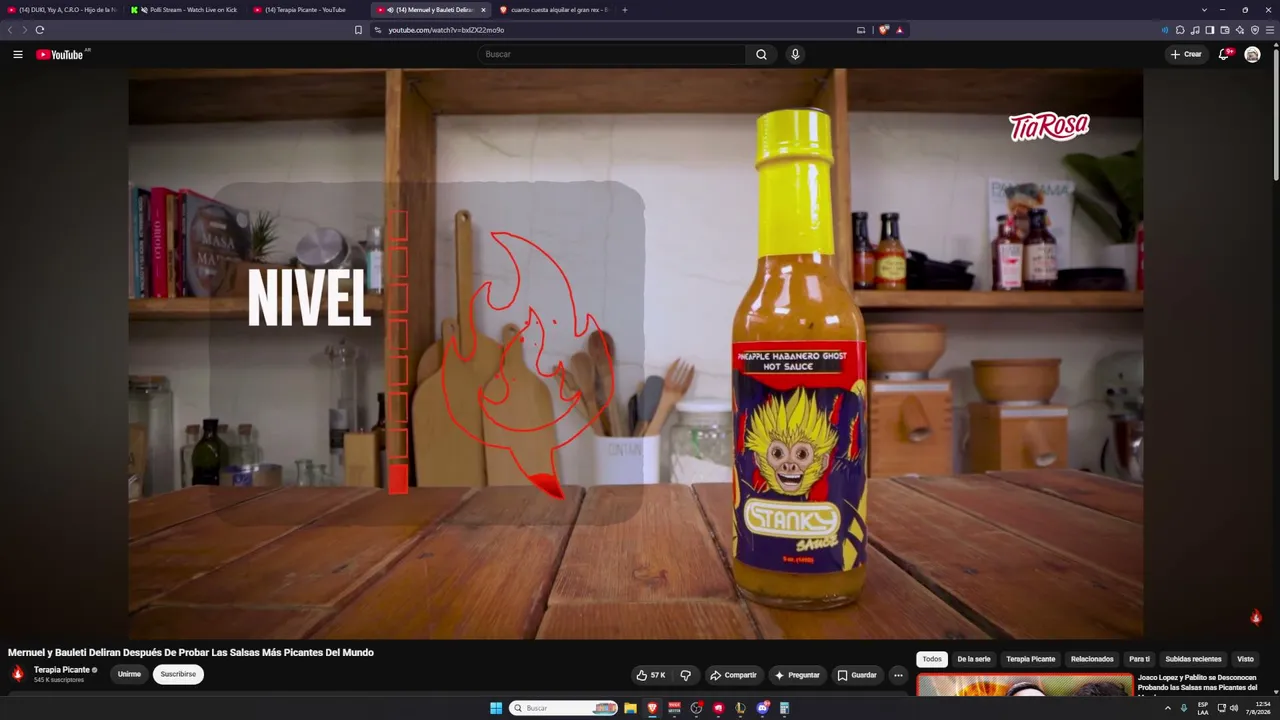The image size is (1280, 720).
Task: Open a new browser tab
Action: [x=625, y=10]
